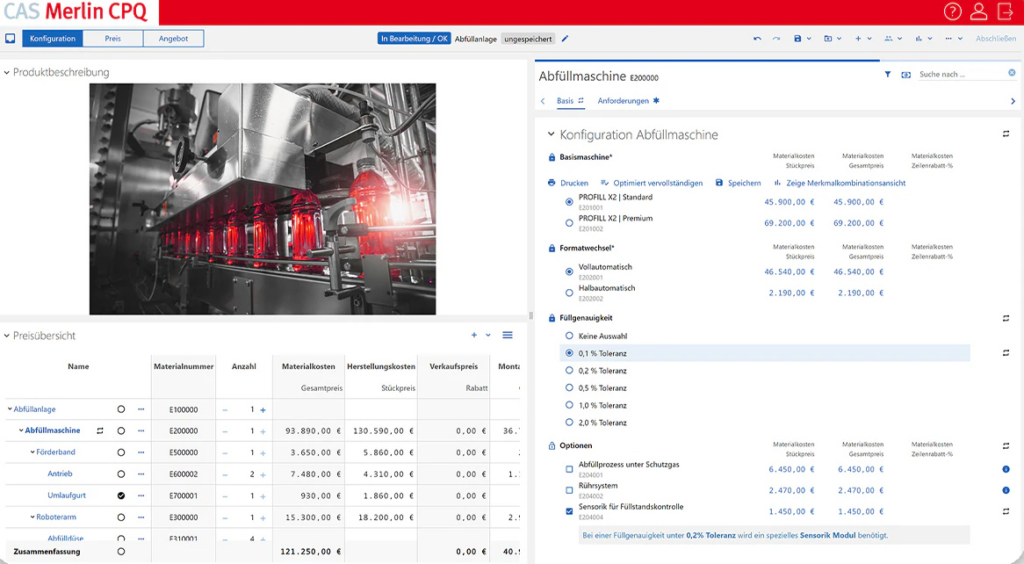Collapse the Produktbeschreibung section
1024x564 pixels.
coord(6,73)
